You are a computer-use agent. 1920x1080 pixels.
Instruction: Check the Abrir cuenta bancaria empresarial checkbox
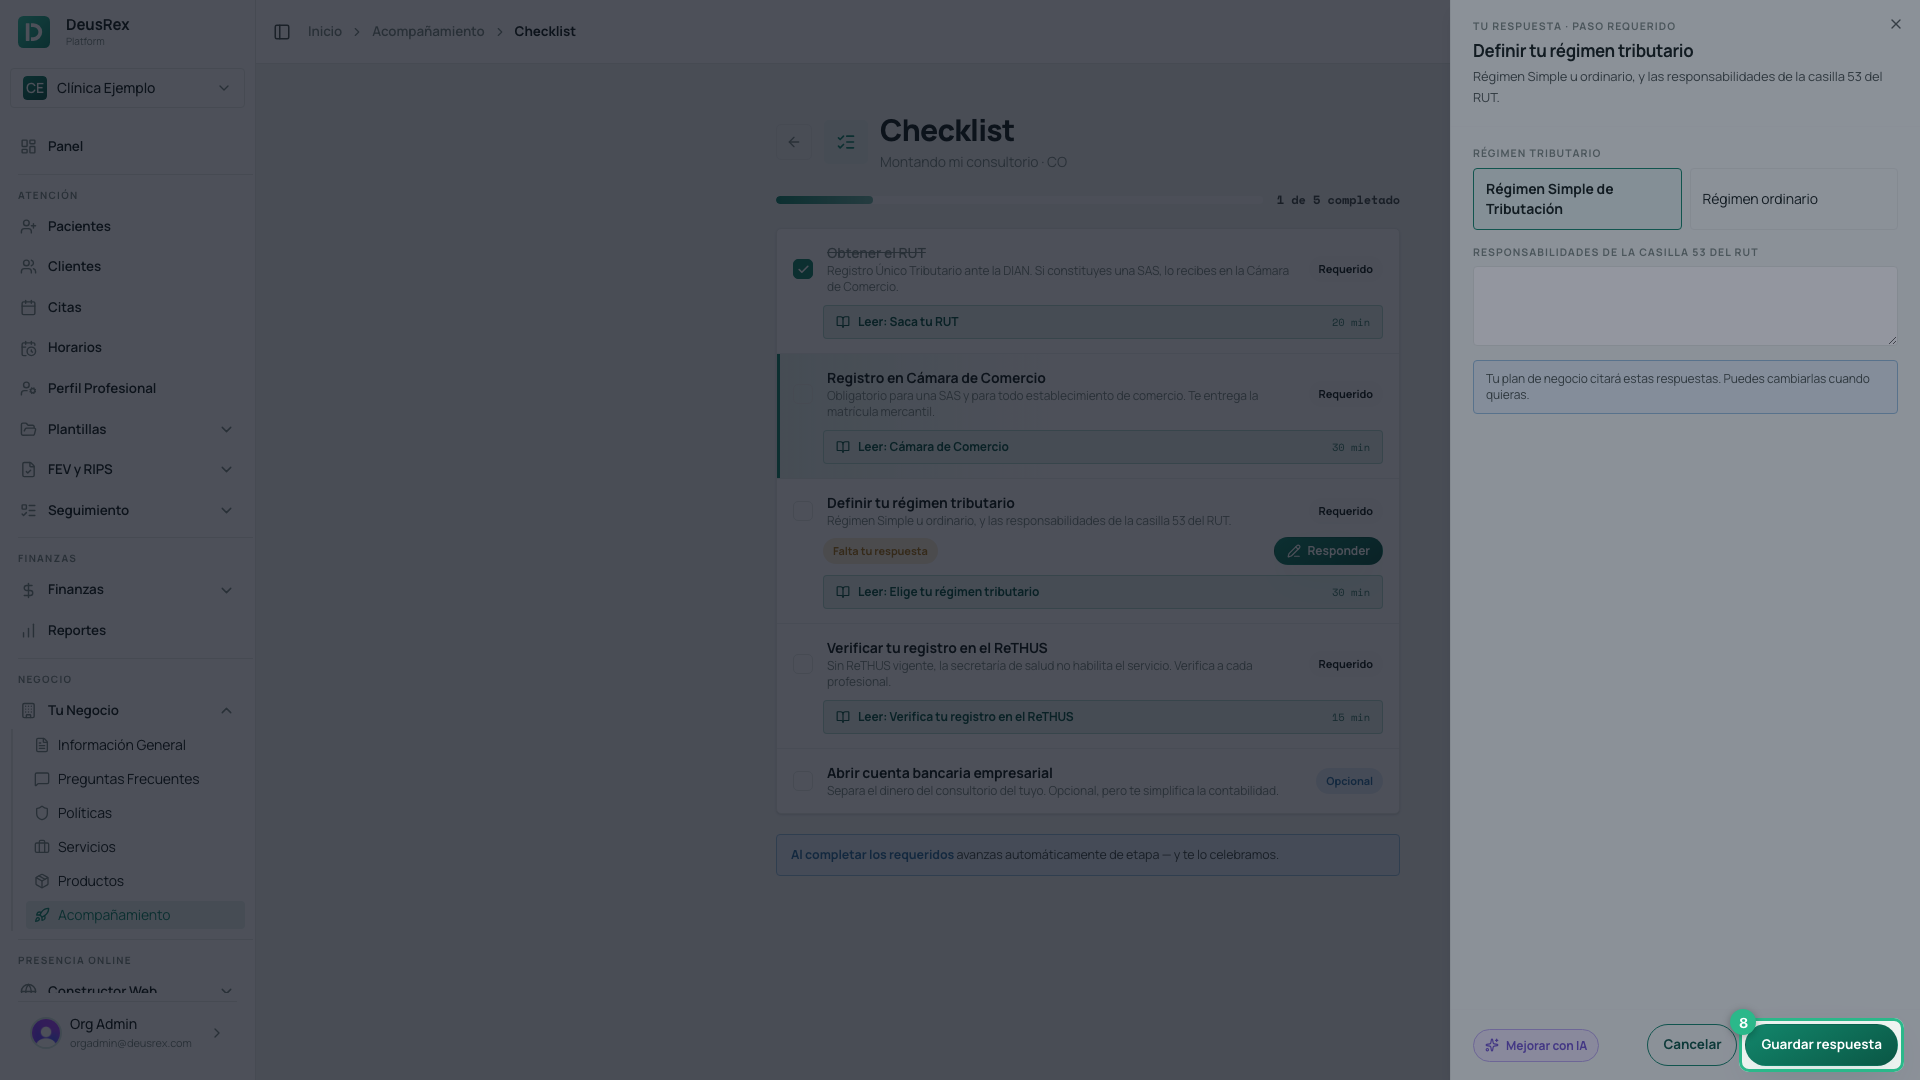803,781
